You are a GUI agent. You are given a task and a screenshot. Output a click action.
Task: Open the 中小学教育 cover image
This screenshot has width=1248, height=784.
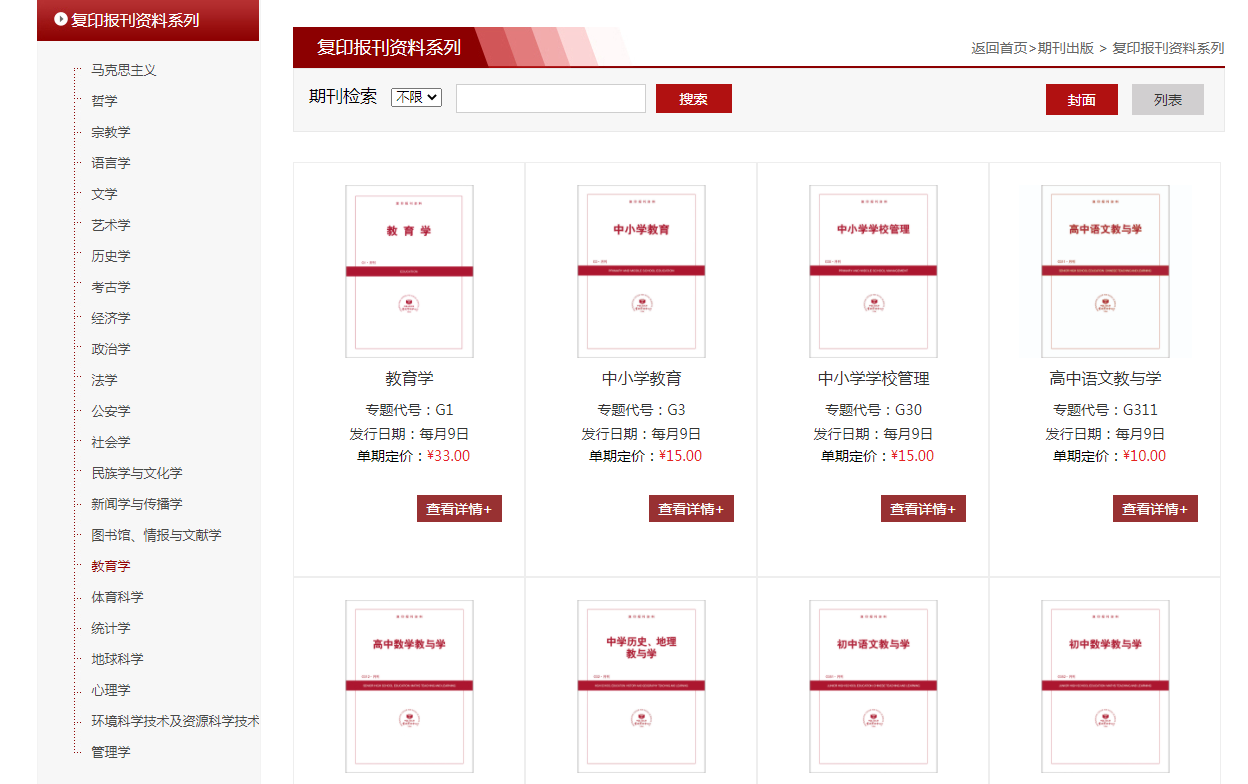[x=641, y=271]
